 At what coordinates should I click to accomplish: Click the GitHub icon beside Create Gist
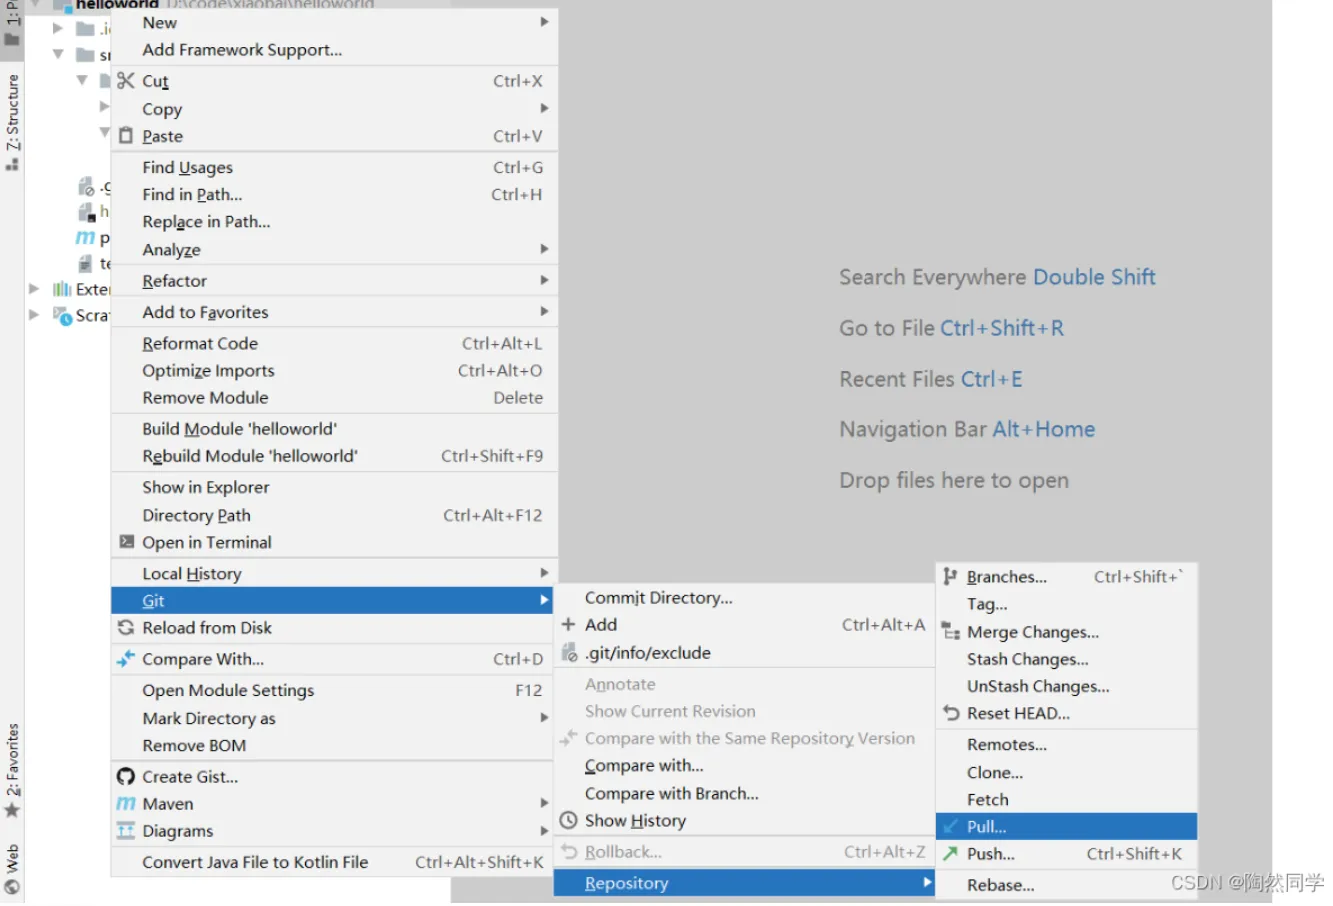pos(126,777)
